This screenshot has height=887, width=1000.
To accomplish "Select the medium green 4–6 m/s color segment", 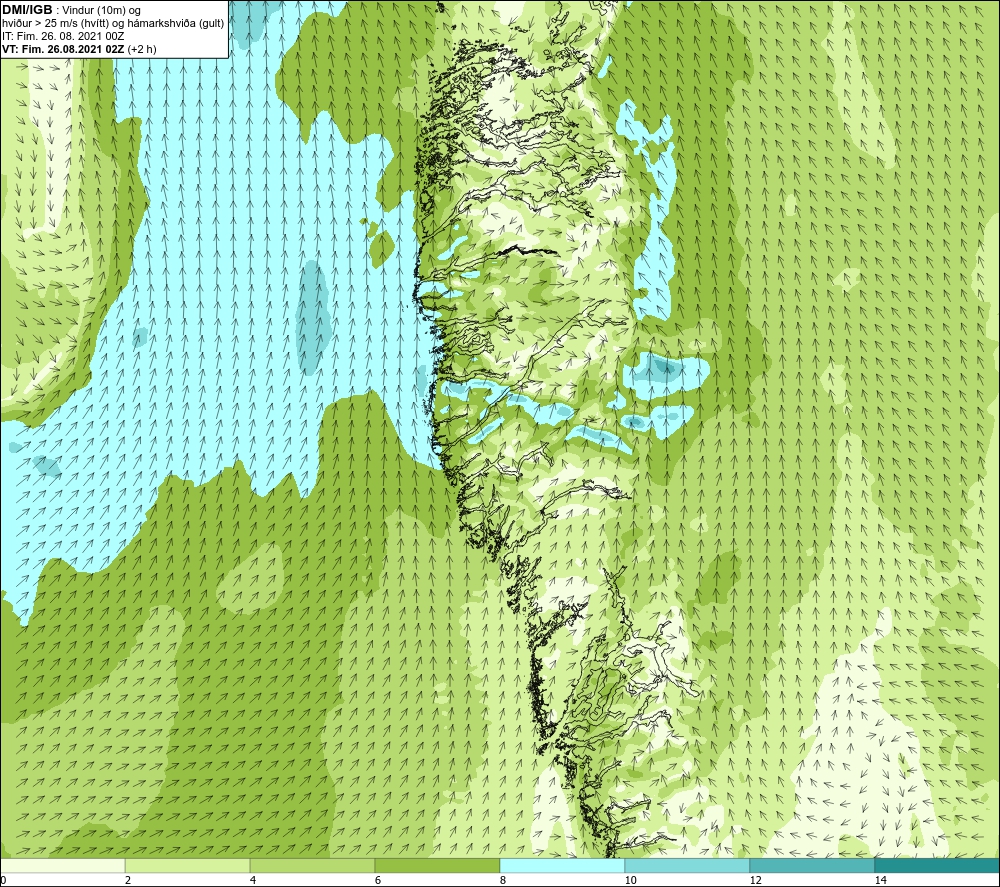I will 312,866.
